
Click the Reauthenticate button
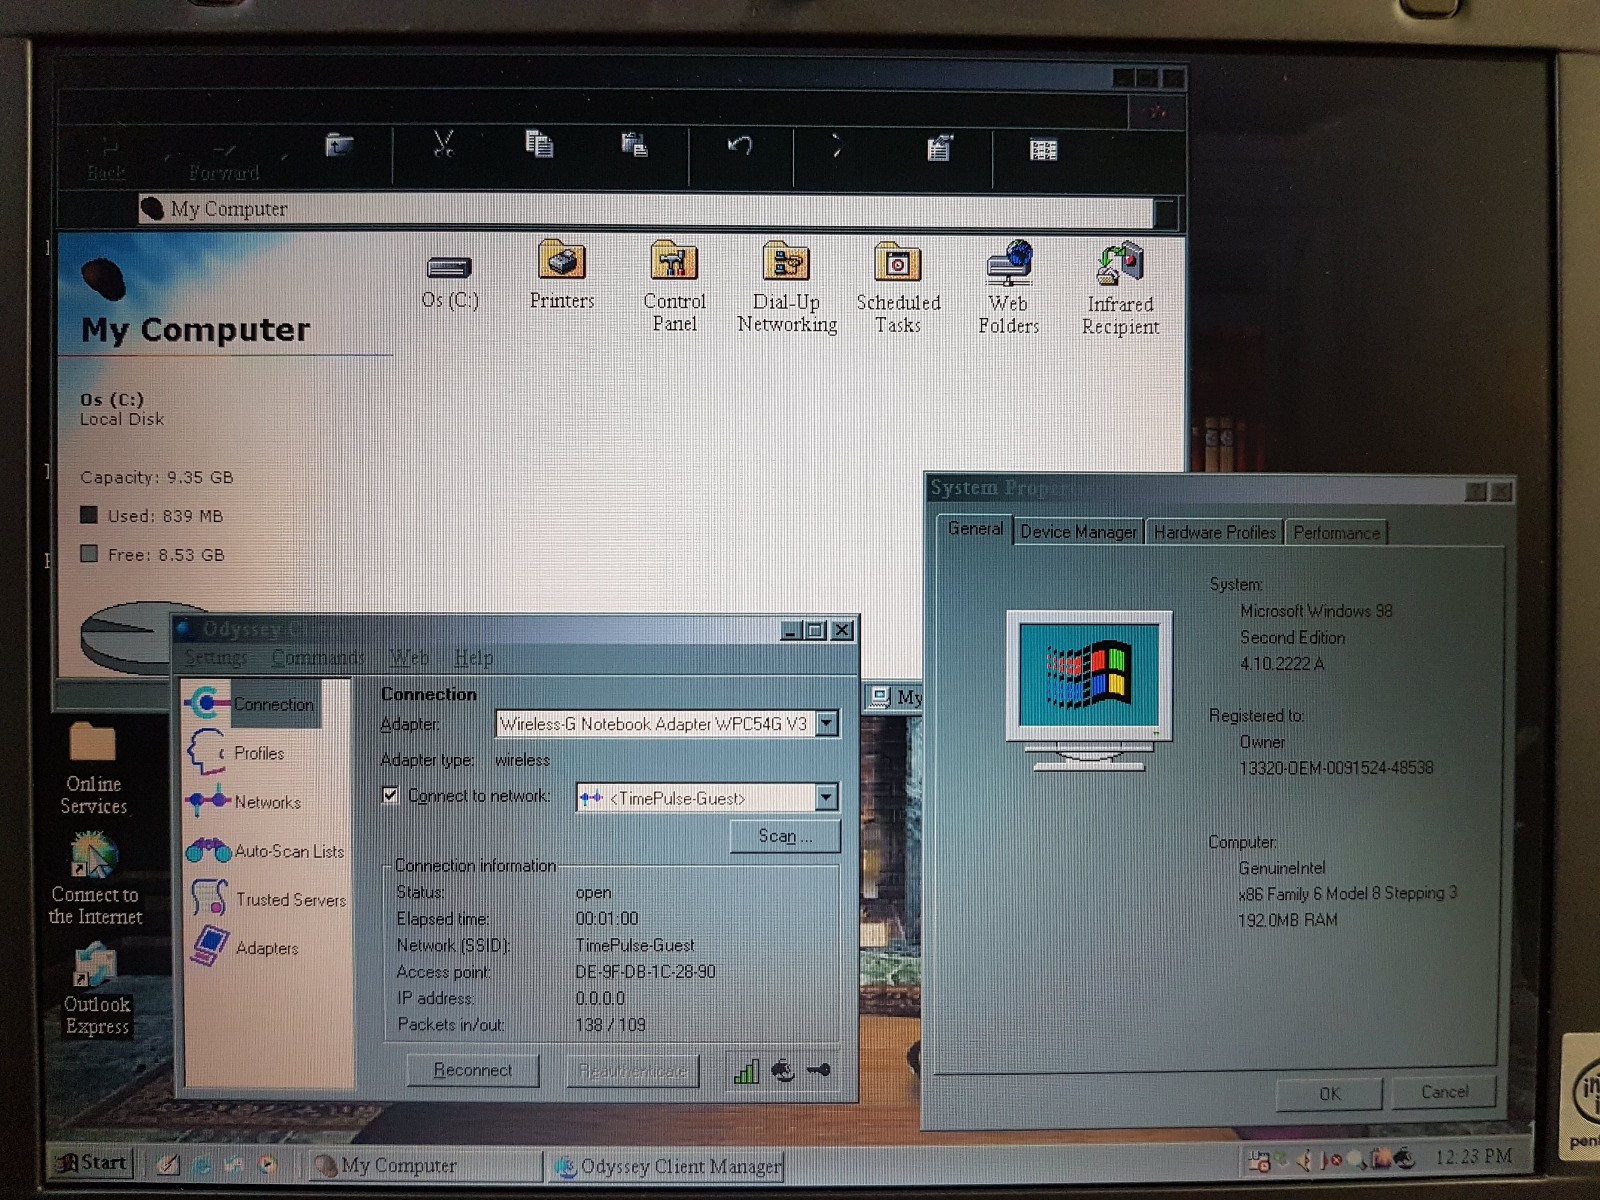[632, 1071]
